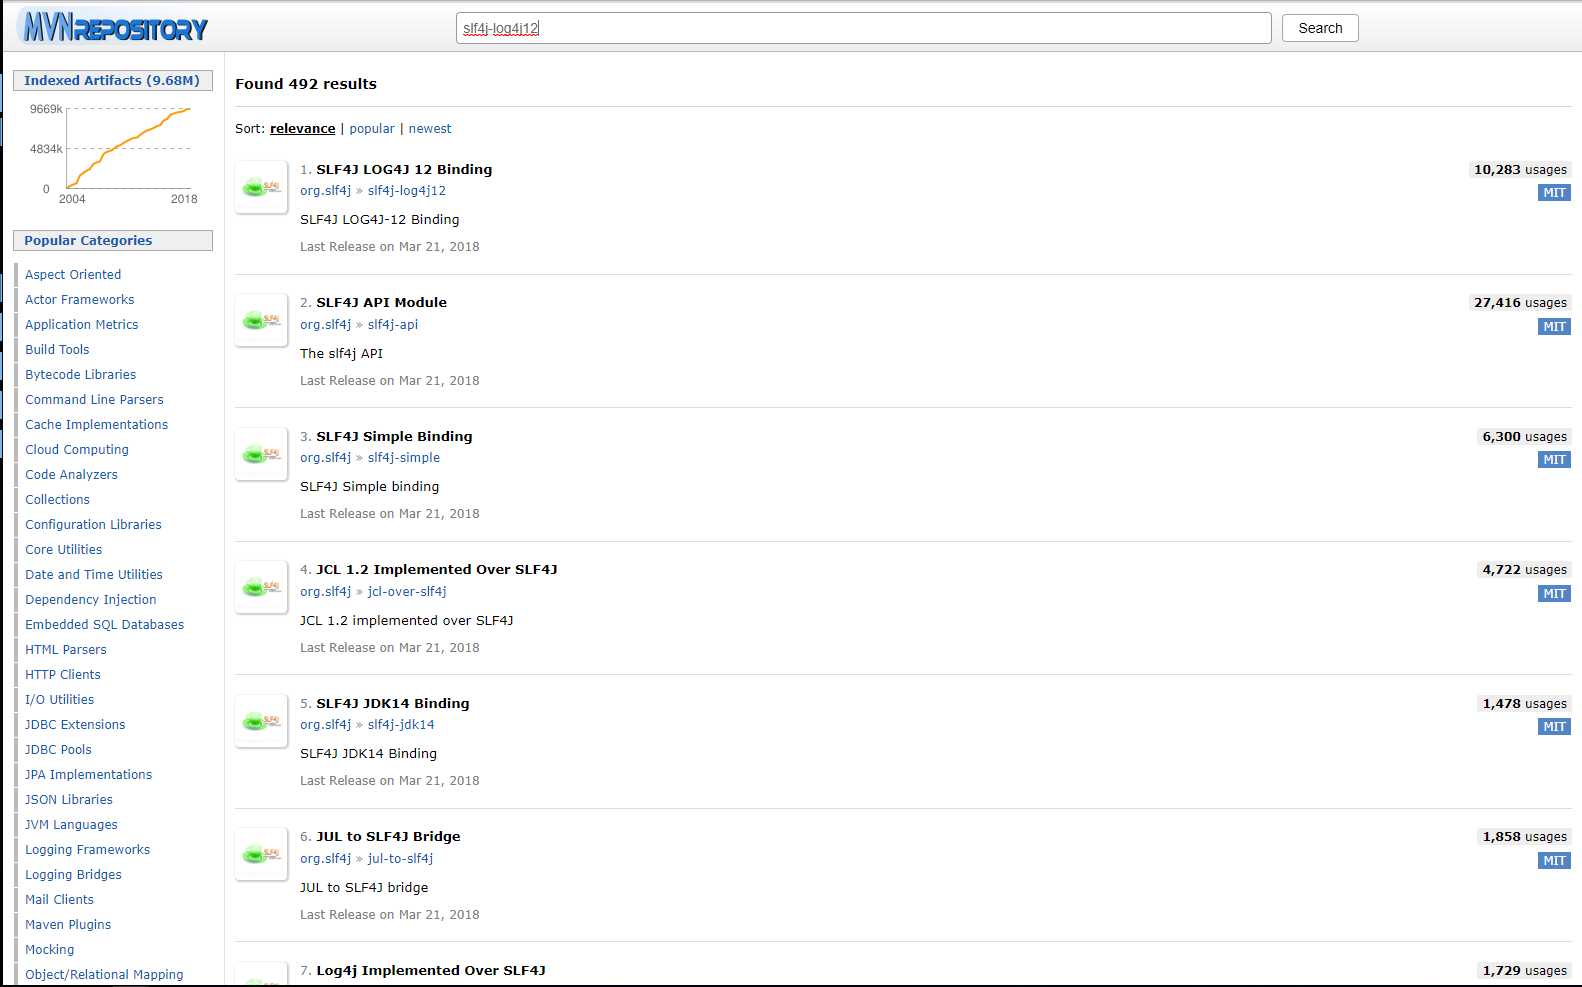Open Aspect Oriented category

(73, 275)
